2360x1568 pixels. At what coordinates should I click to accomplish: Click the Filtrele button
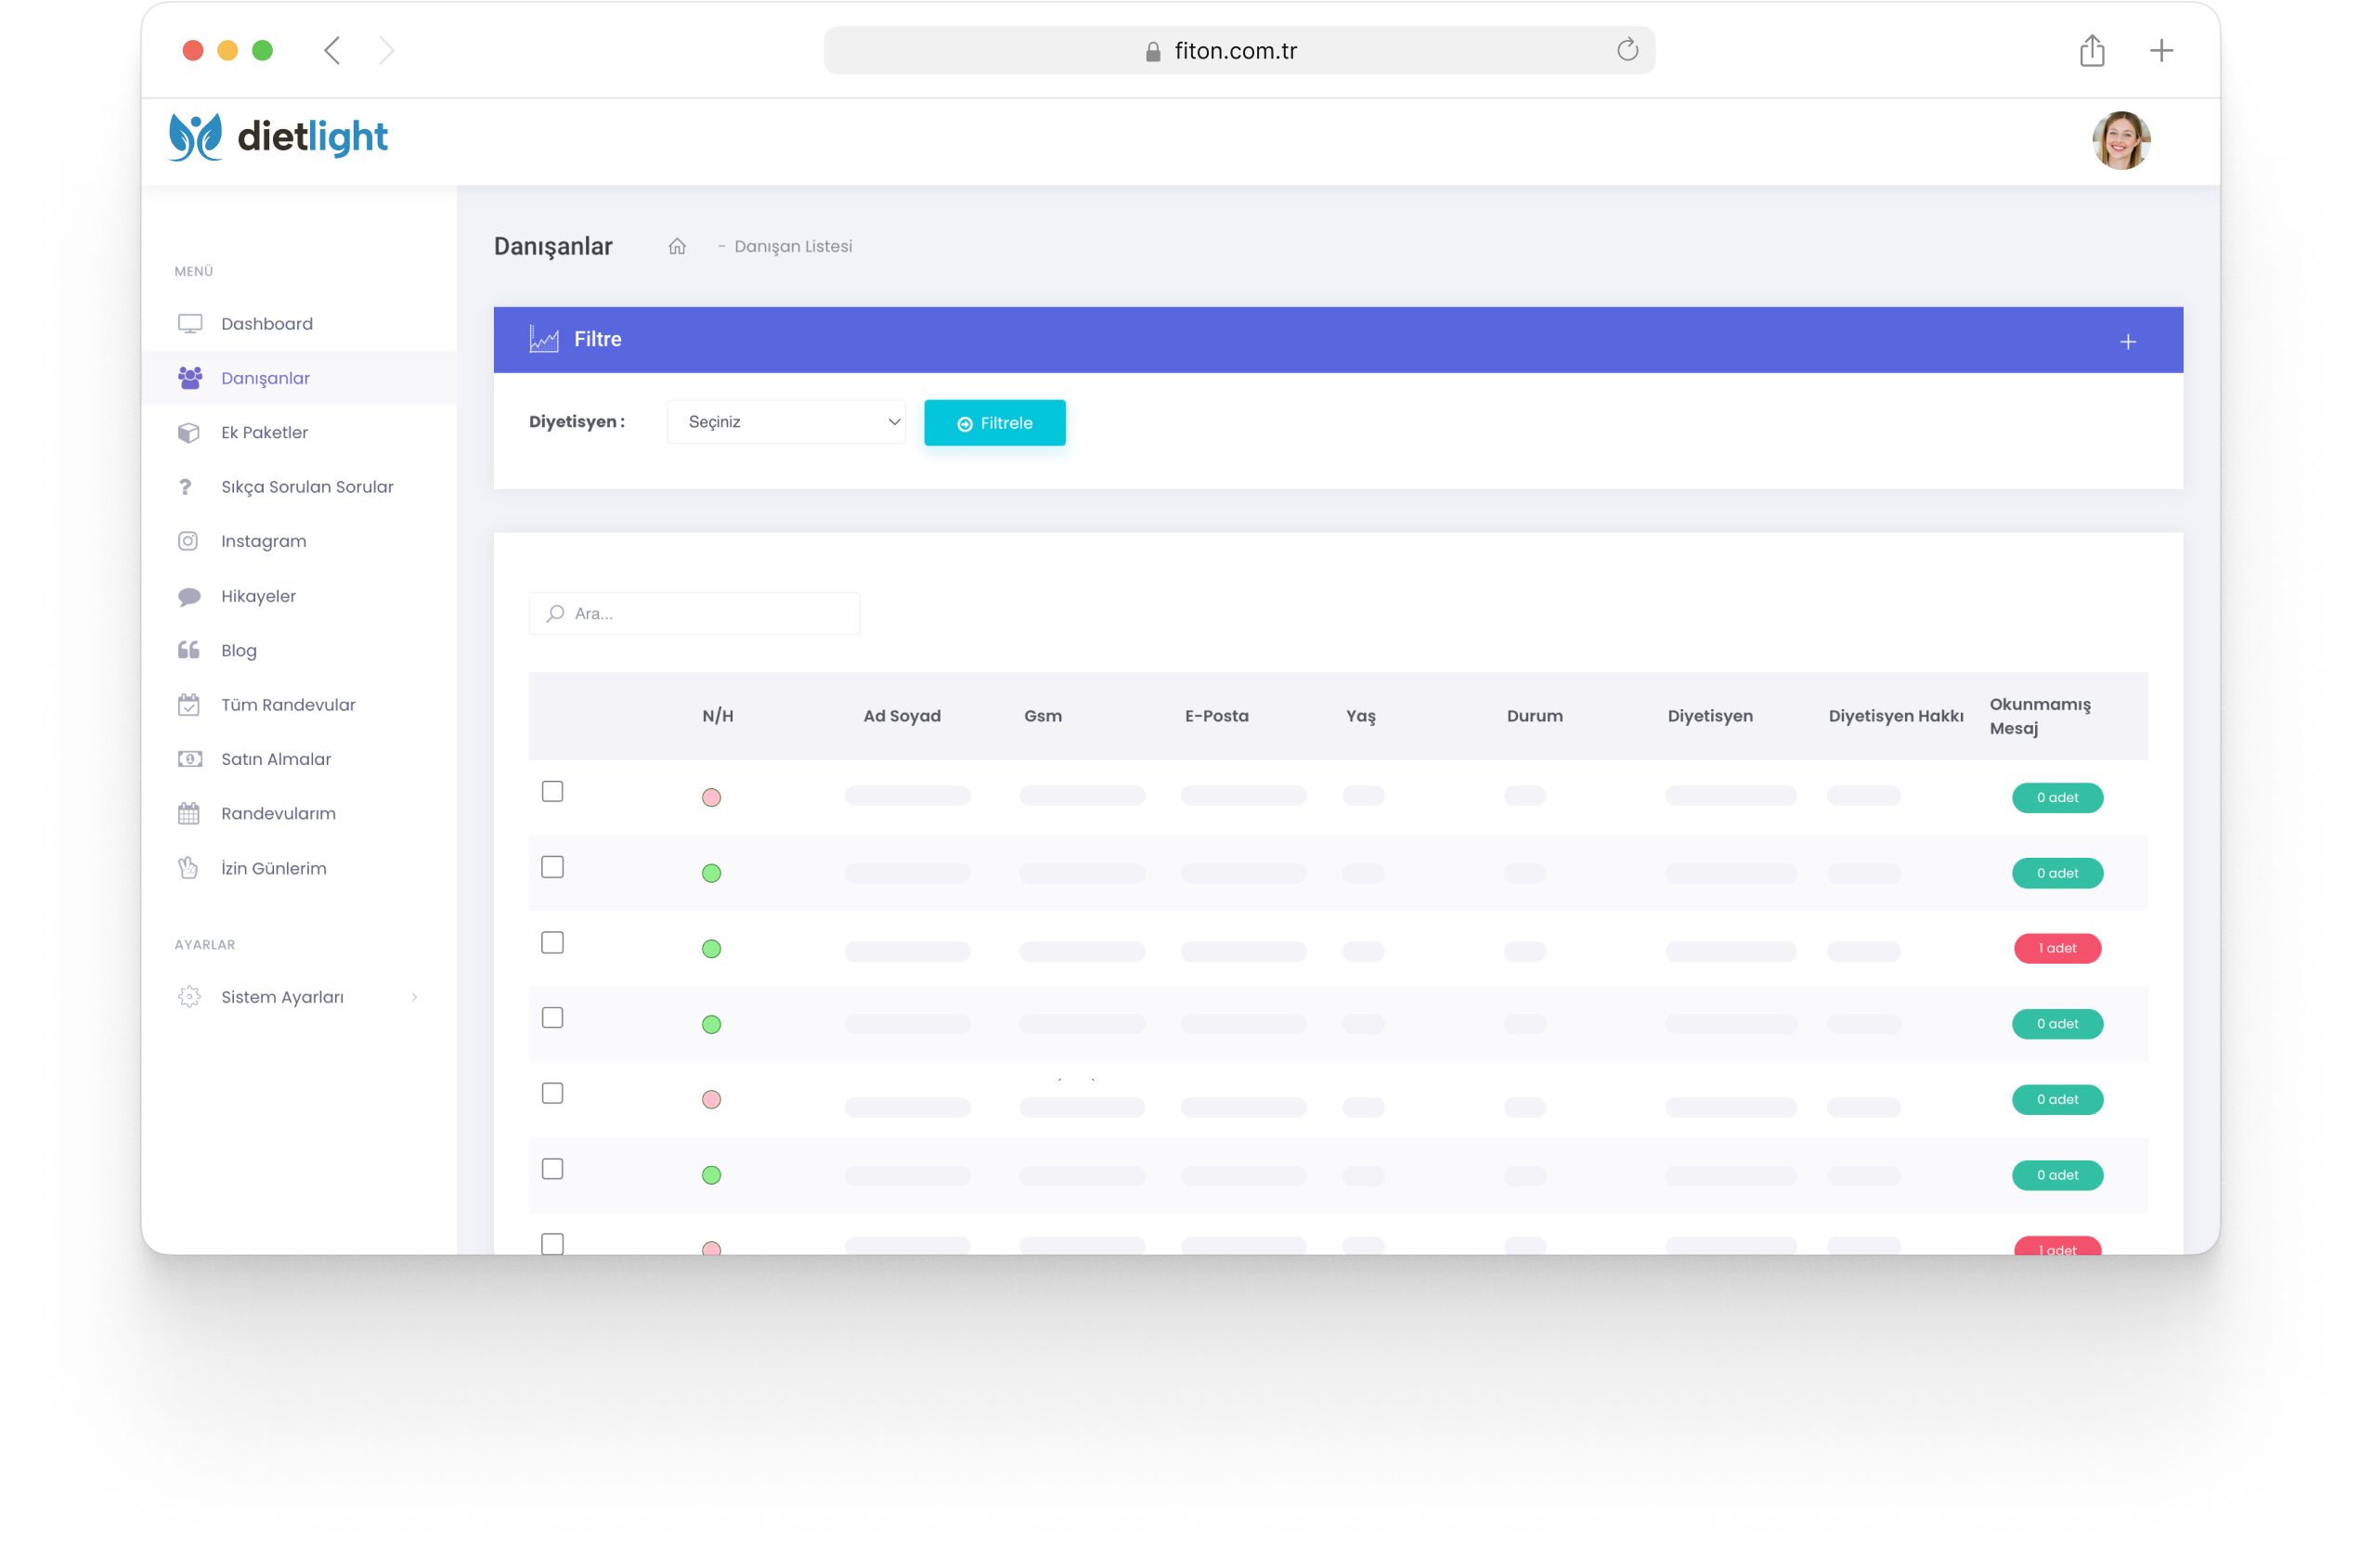click(x=994, y=423)
